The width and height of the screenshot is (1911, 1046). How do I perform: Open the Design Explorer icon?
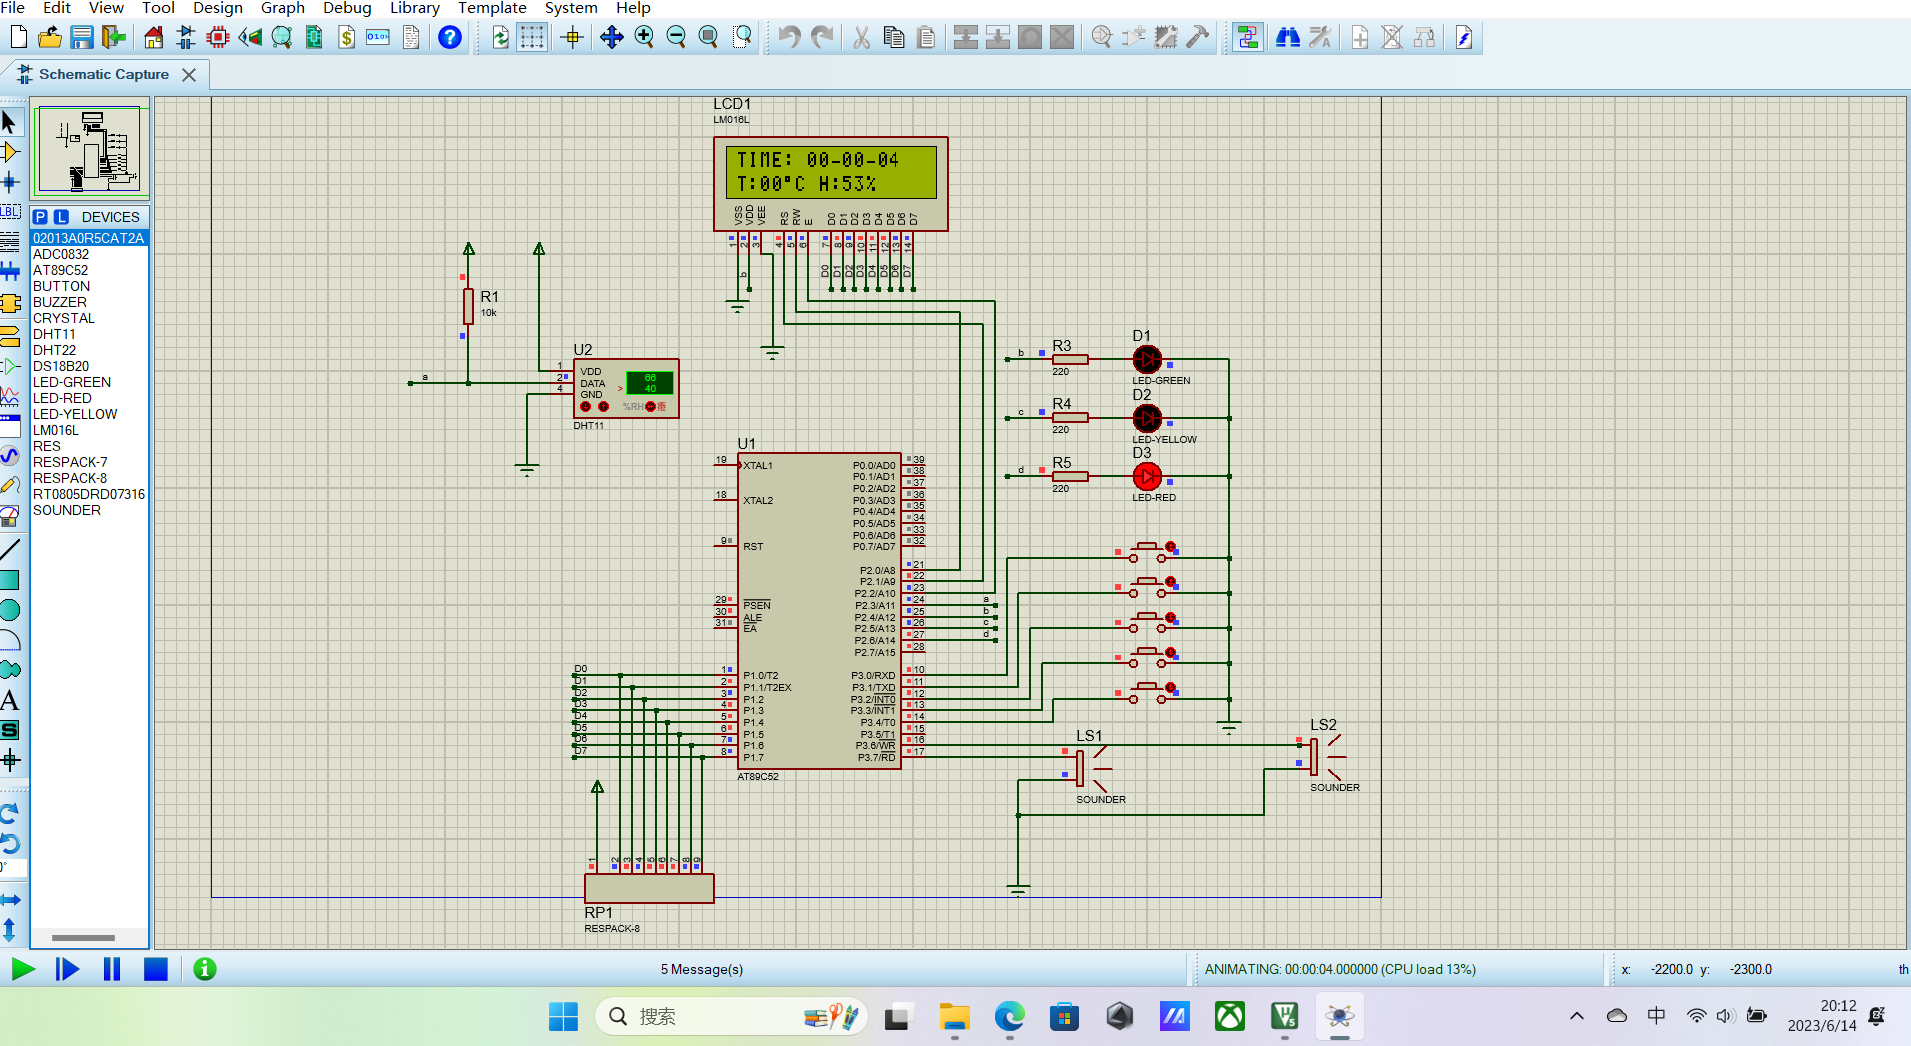coord(282,38)
